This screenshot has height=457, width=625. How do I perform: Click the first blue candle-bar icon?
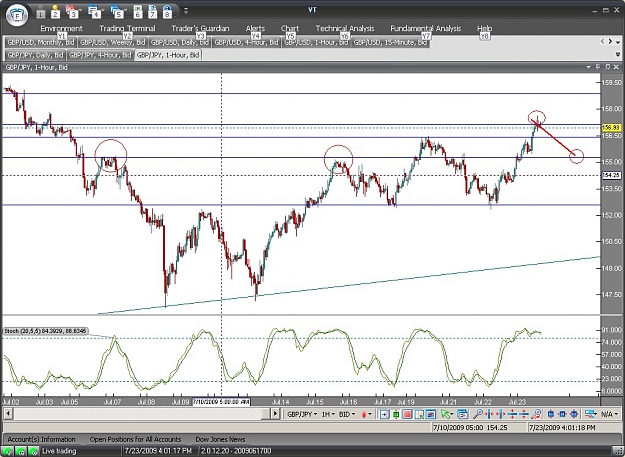pyautogui.click(x=551, y=414)
